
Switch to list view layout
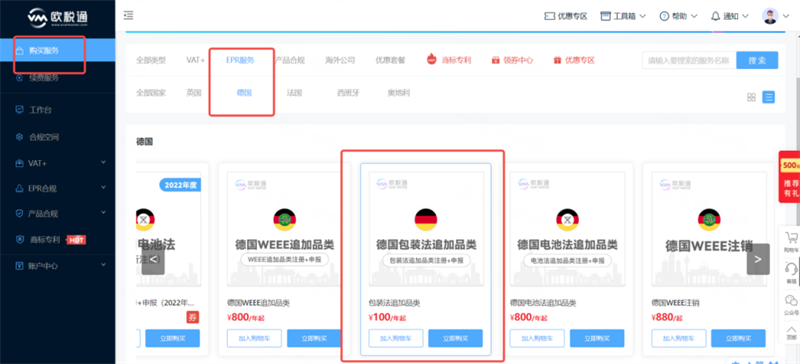[769, 97]
